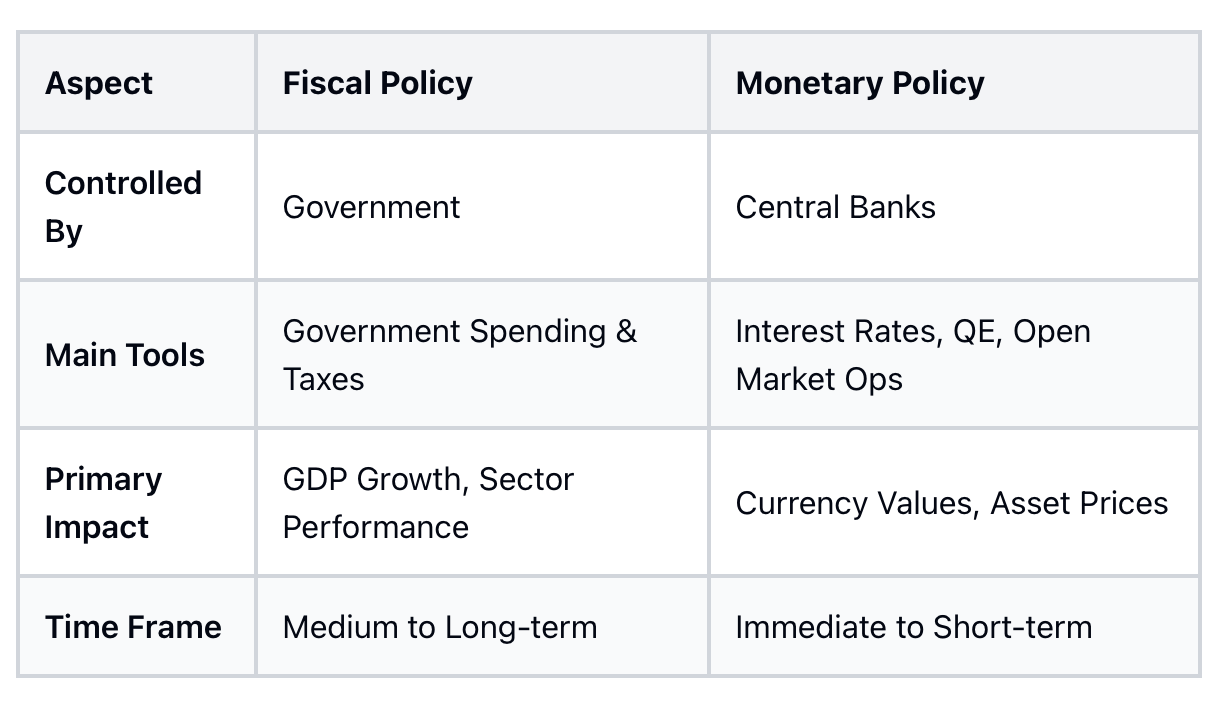This screenshot has height=709, width=1219.
Task: Click the Primary Impact row label
Action: [137, 502]
